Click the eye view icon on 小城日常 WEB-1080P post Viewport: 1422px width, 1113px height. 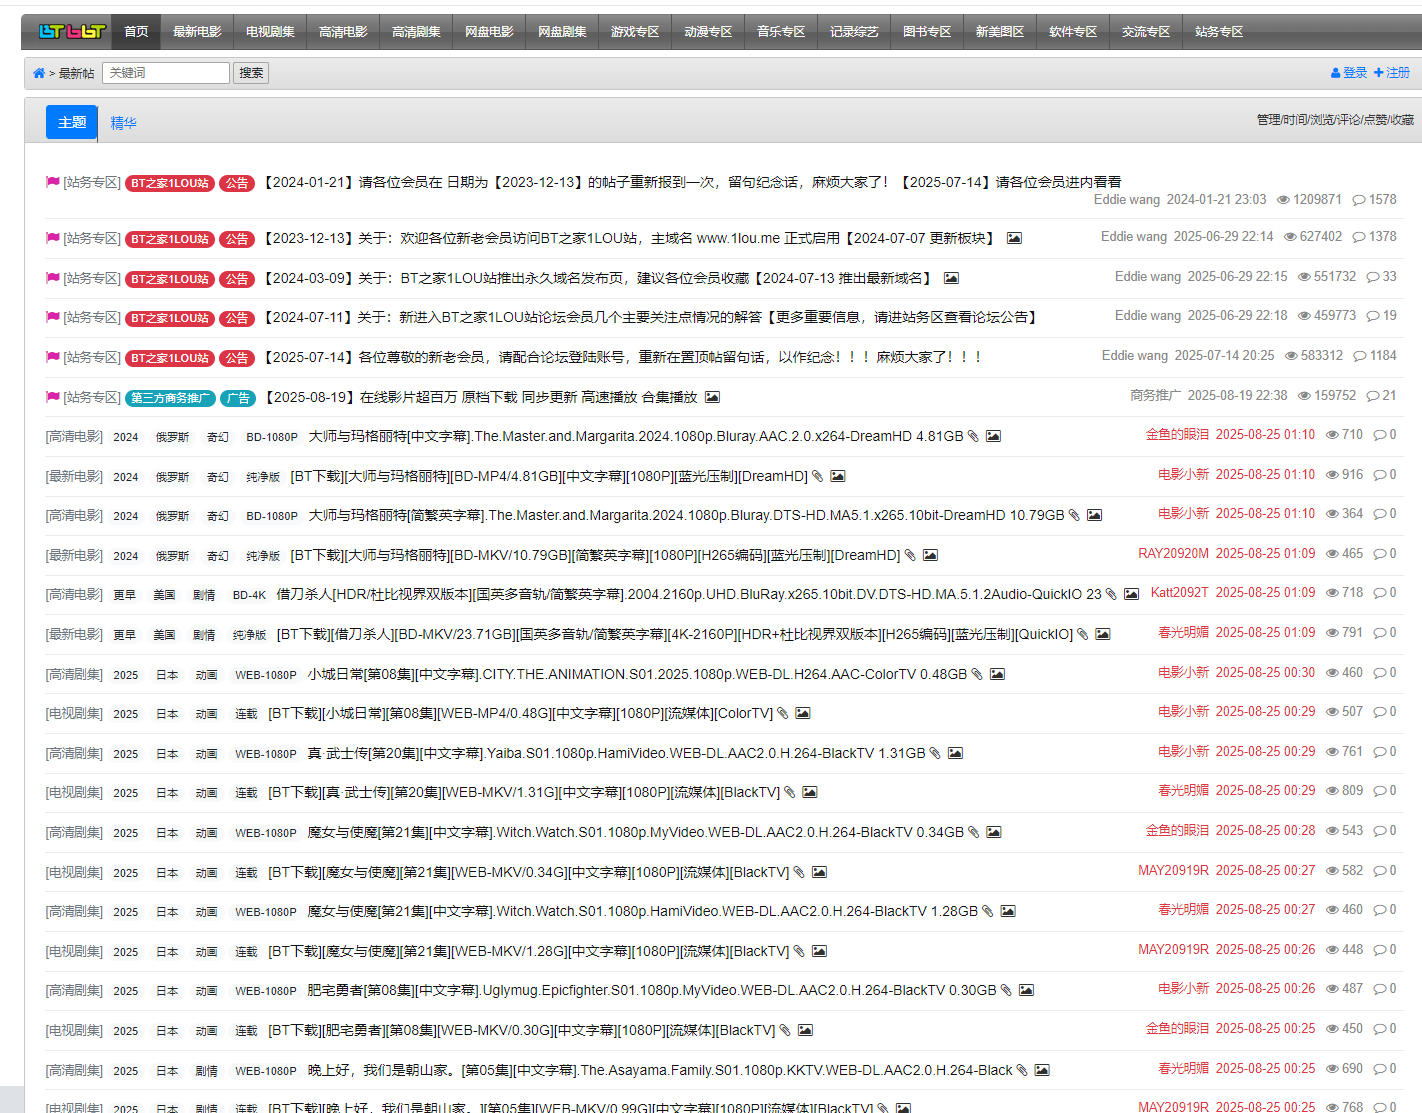point(1332,673)
